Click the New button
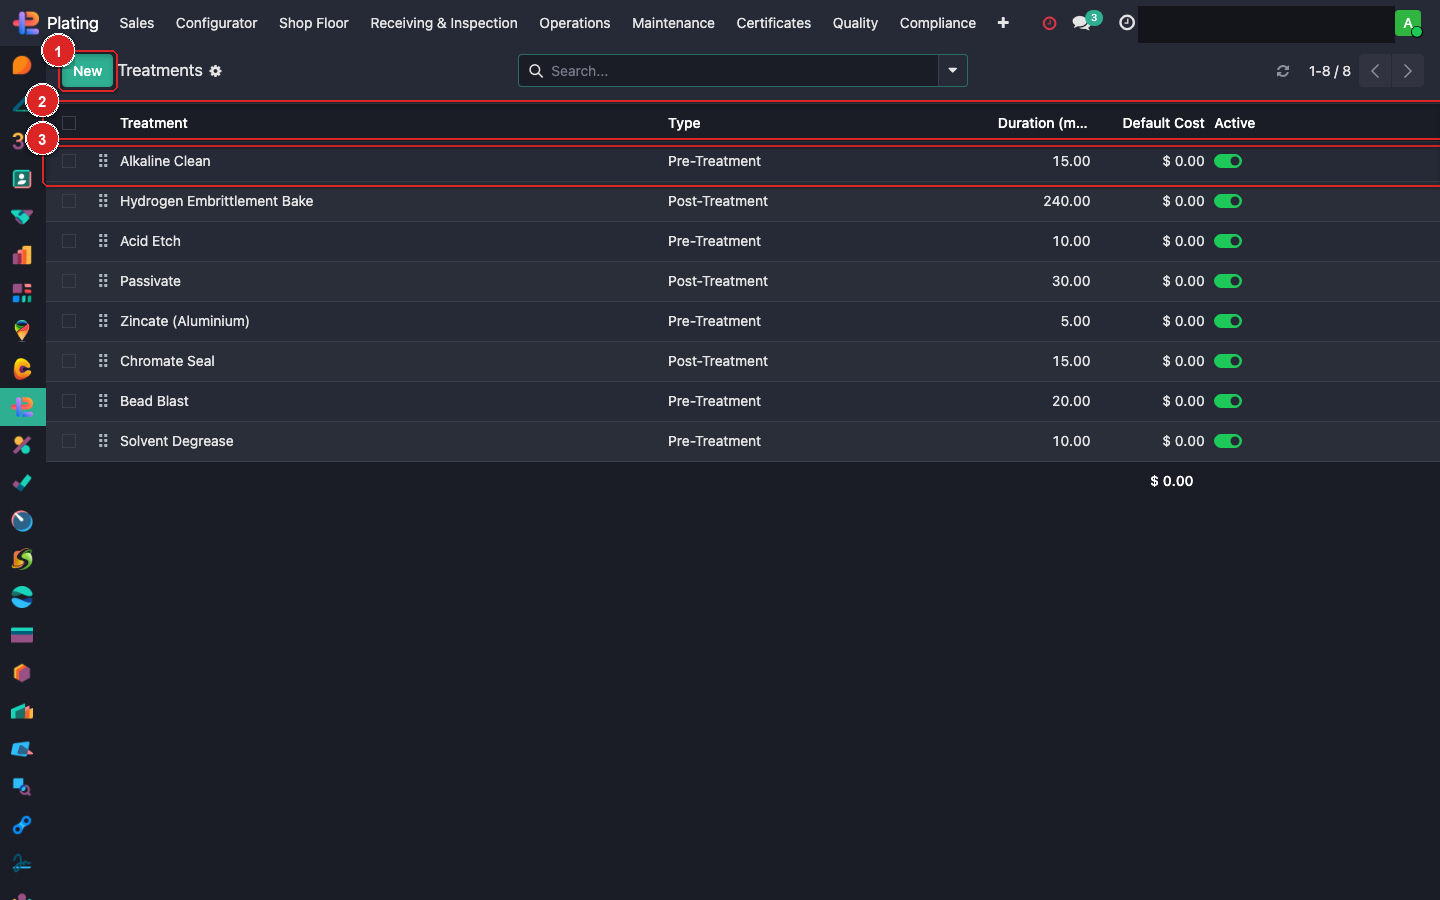 point(87,71)
